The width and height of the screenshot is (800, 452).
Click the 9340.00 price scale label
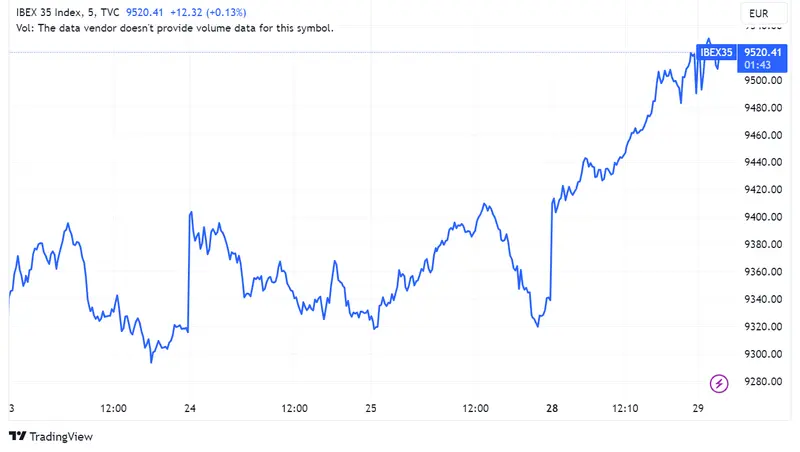point(762,299)
